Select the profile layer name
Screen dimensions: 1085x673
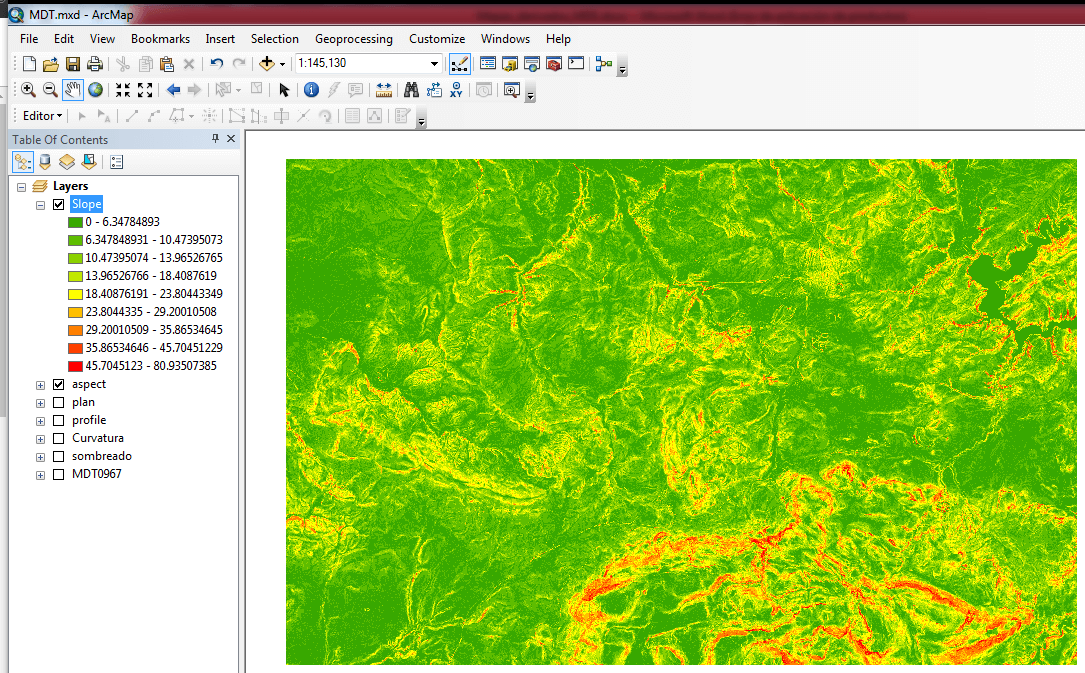click(89, 421)
